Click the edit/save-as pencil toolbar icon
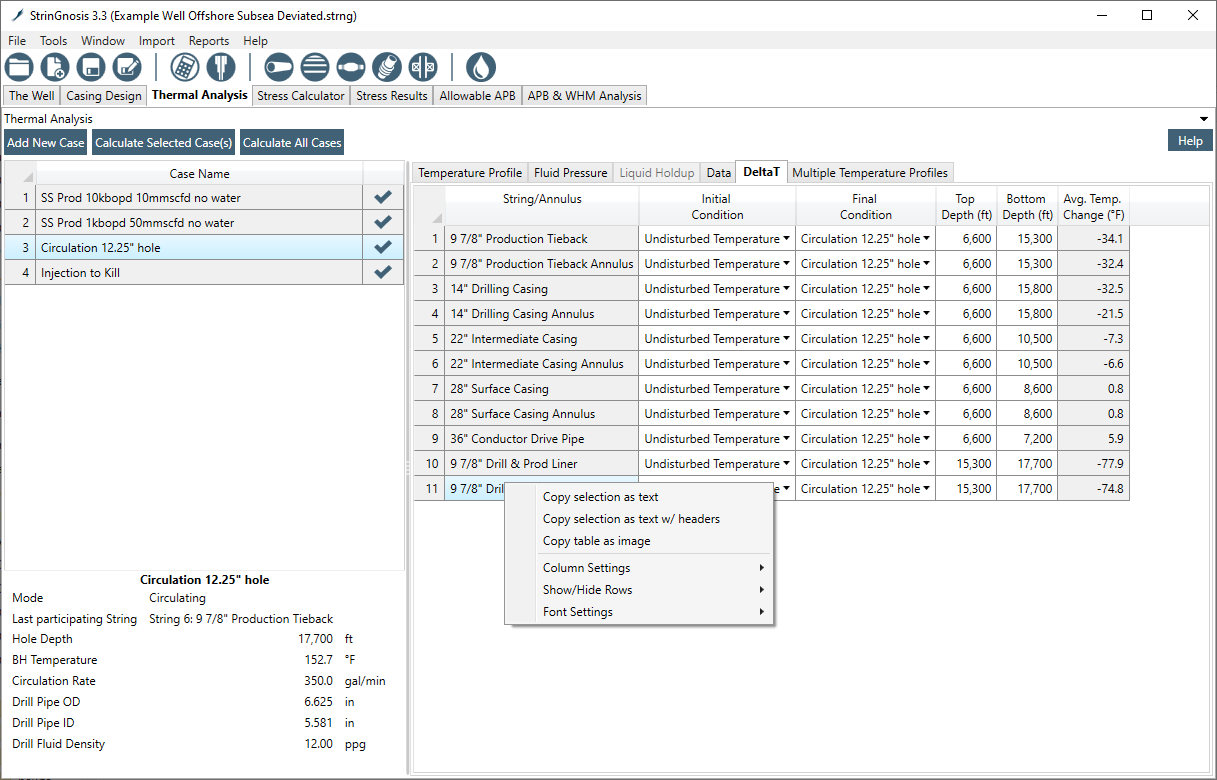 (x=127, y=68)
